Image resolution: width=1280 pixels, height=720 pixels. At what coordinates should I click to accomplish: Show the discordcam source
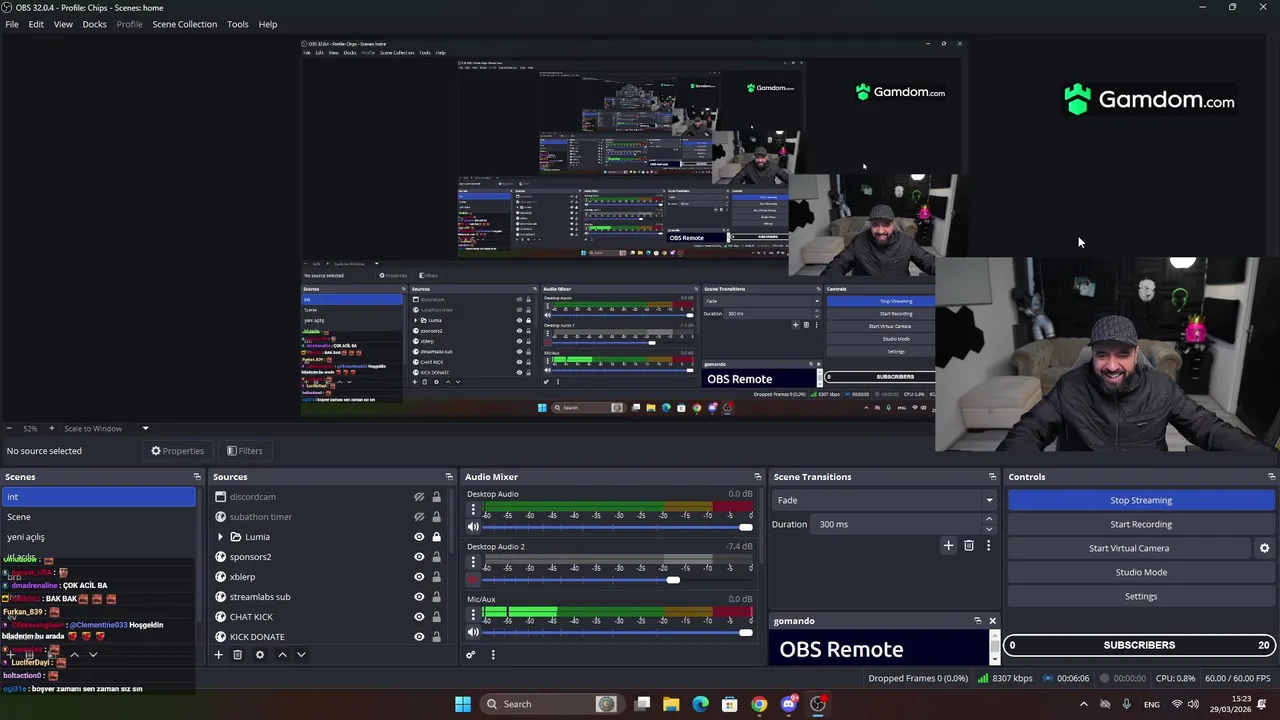(419, 497)
